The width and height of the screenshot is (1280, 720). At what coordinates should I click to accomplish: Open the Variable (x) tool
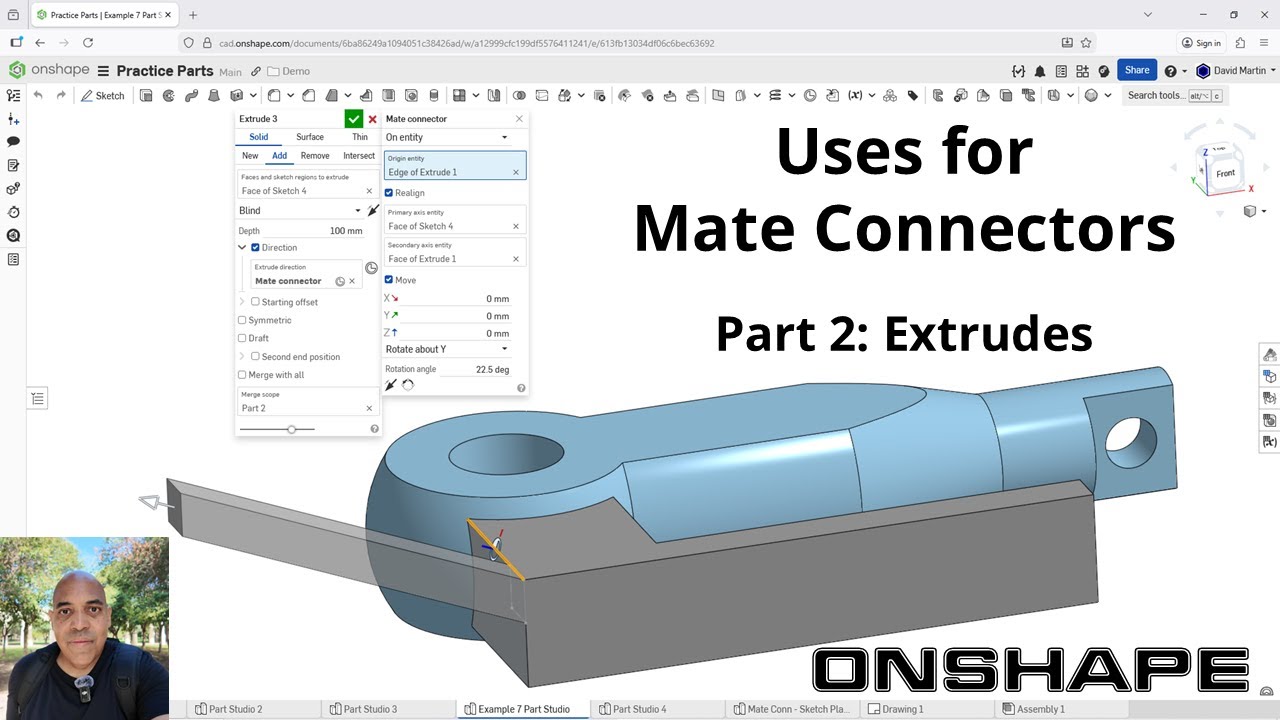855,96
